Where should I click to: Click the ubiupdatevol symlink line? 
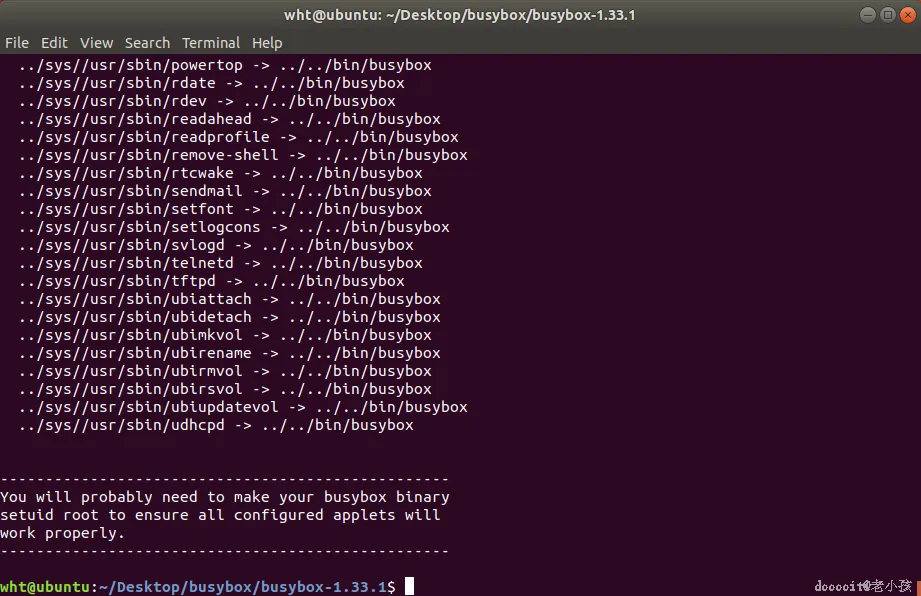point(243,408)
